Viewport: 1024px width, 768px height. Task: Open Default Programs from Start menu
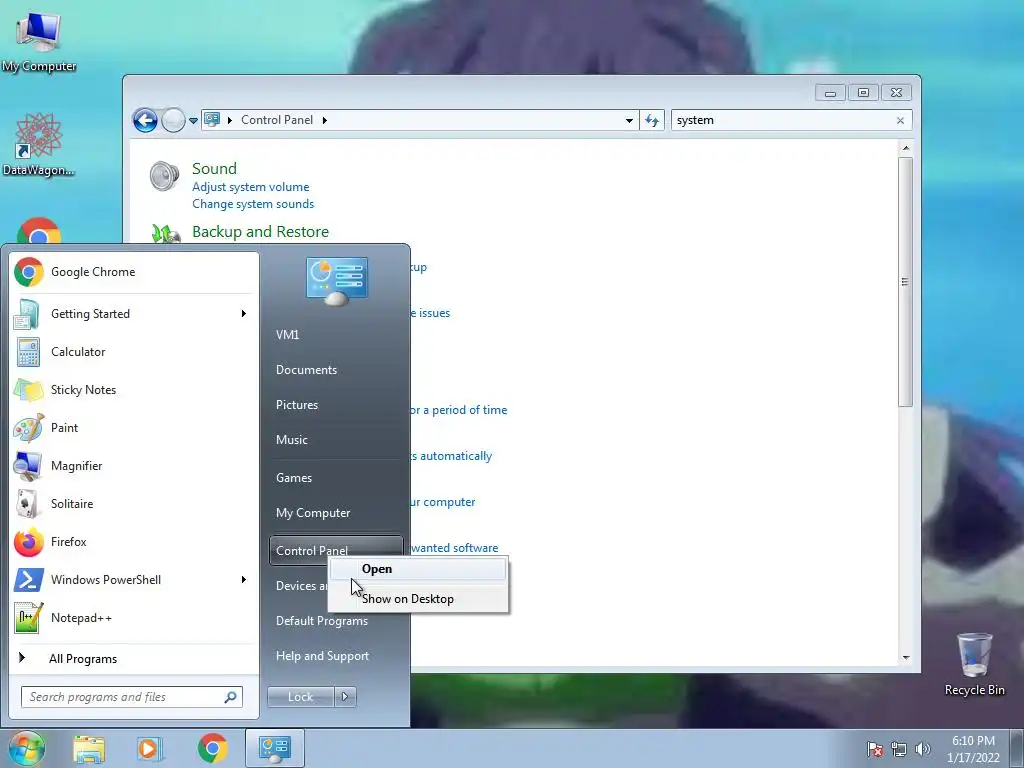(x=336, y=621)
